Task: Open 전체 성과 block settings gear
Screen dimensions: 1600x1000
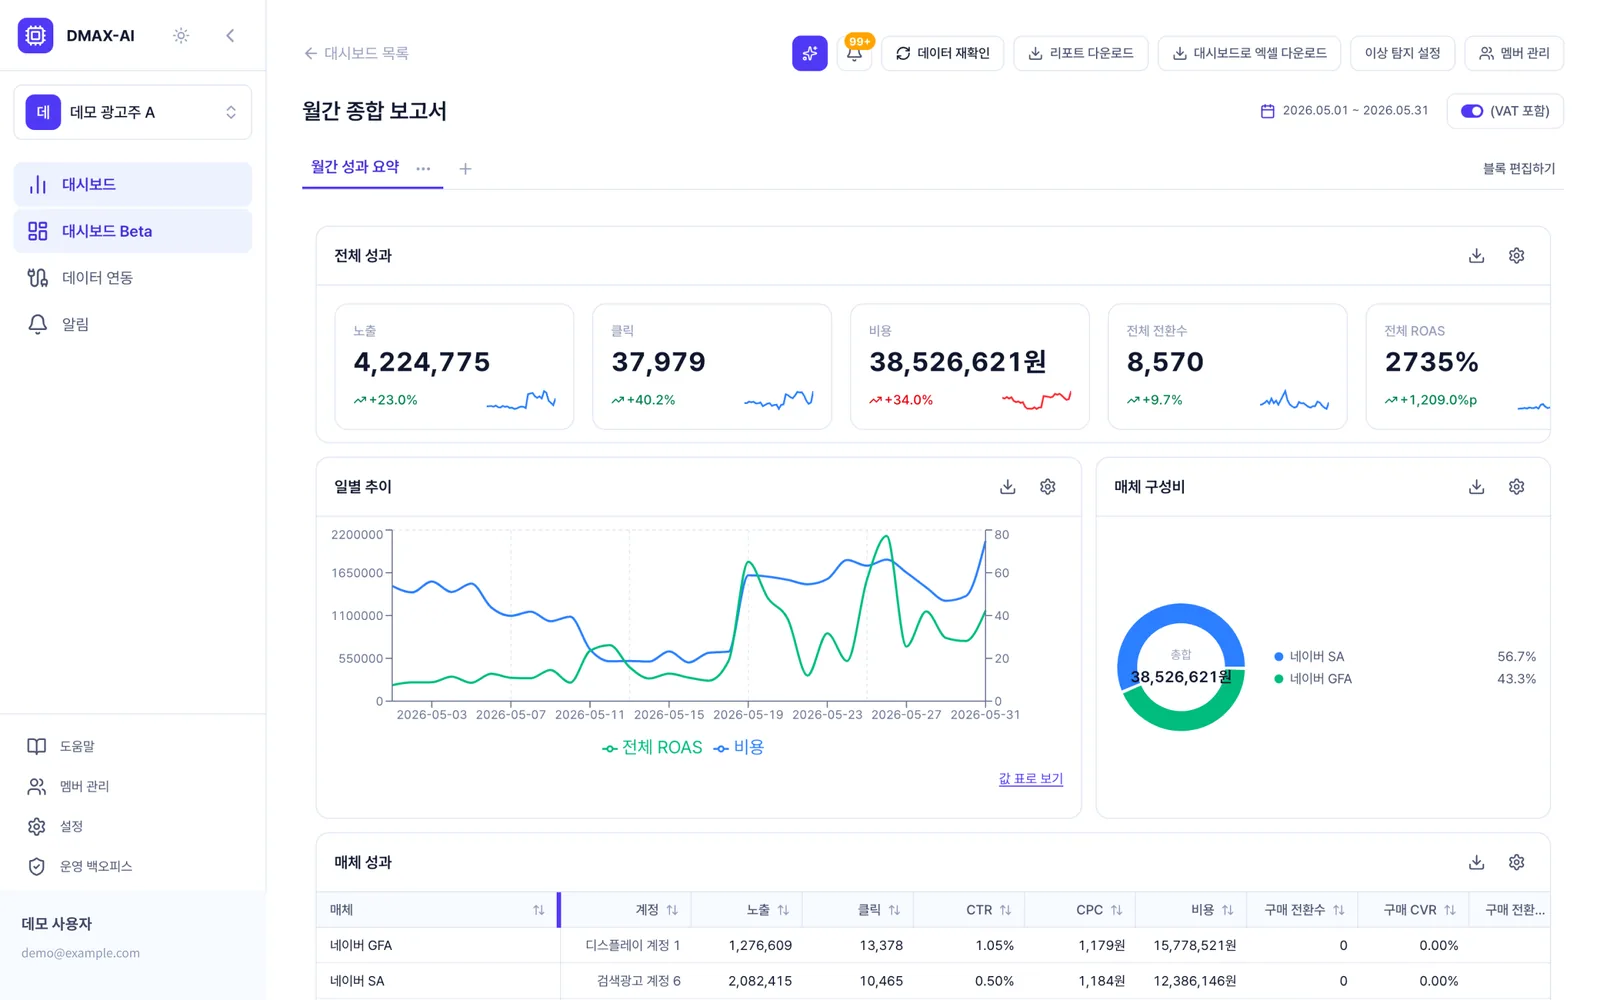Action: click(1517, 256)
